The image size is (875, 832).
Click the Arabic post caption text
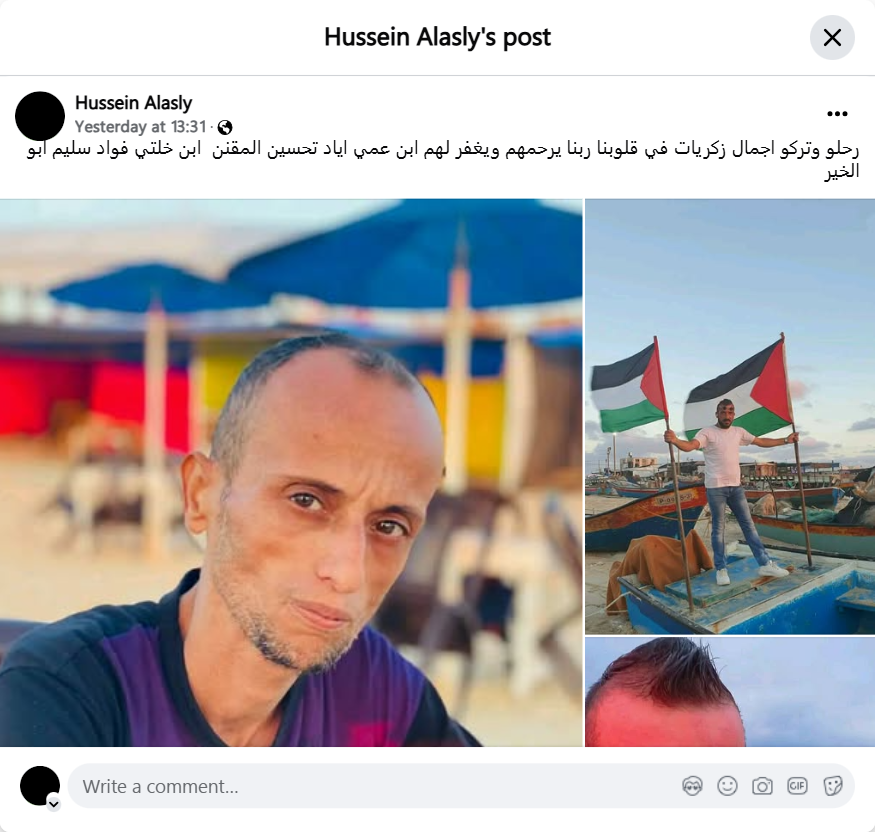pyautogui.click(x=443, y=160)
